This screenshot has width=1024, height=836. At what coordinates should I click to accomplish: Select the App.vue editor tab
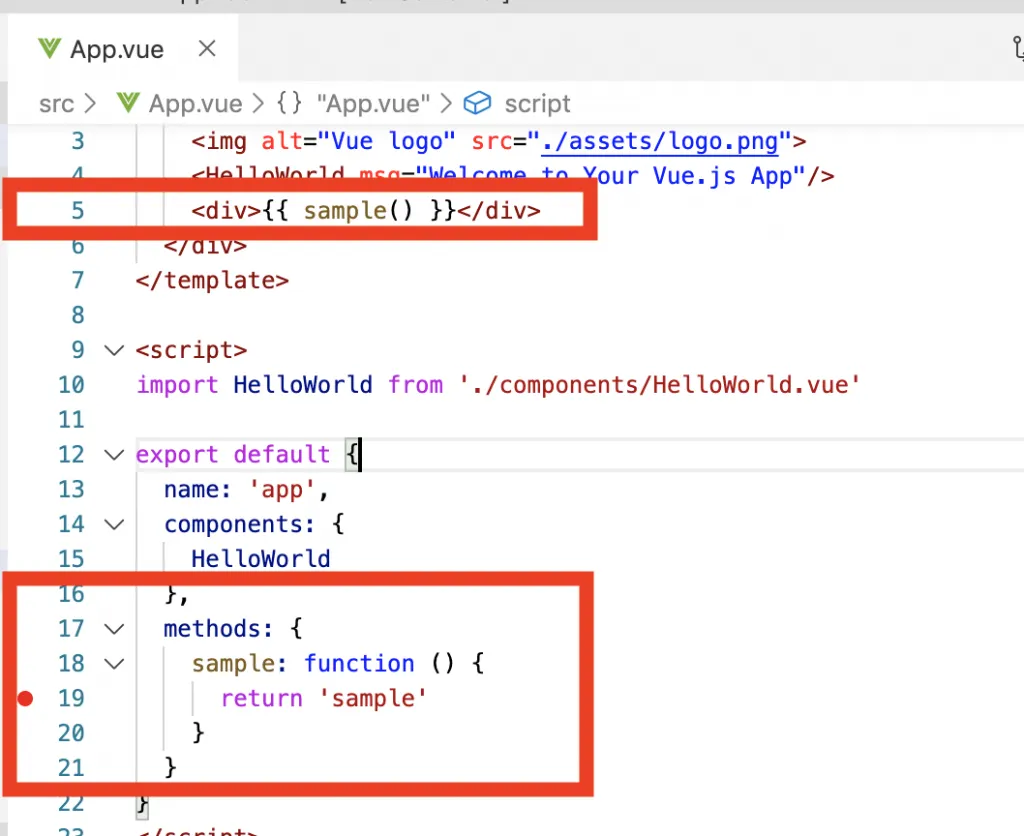[x=116, y=49]
